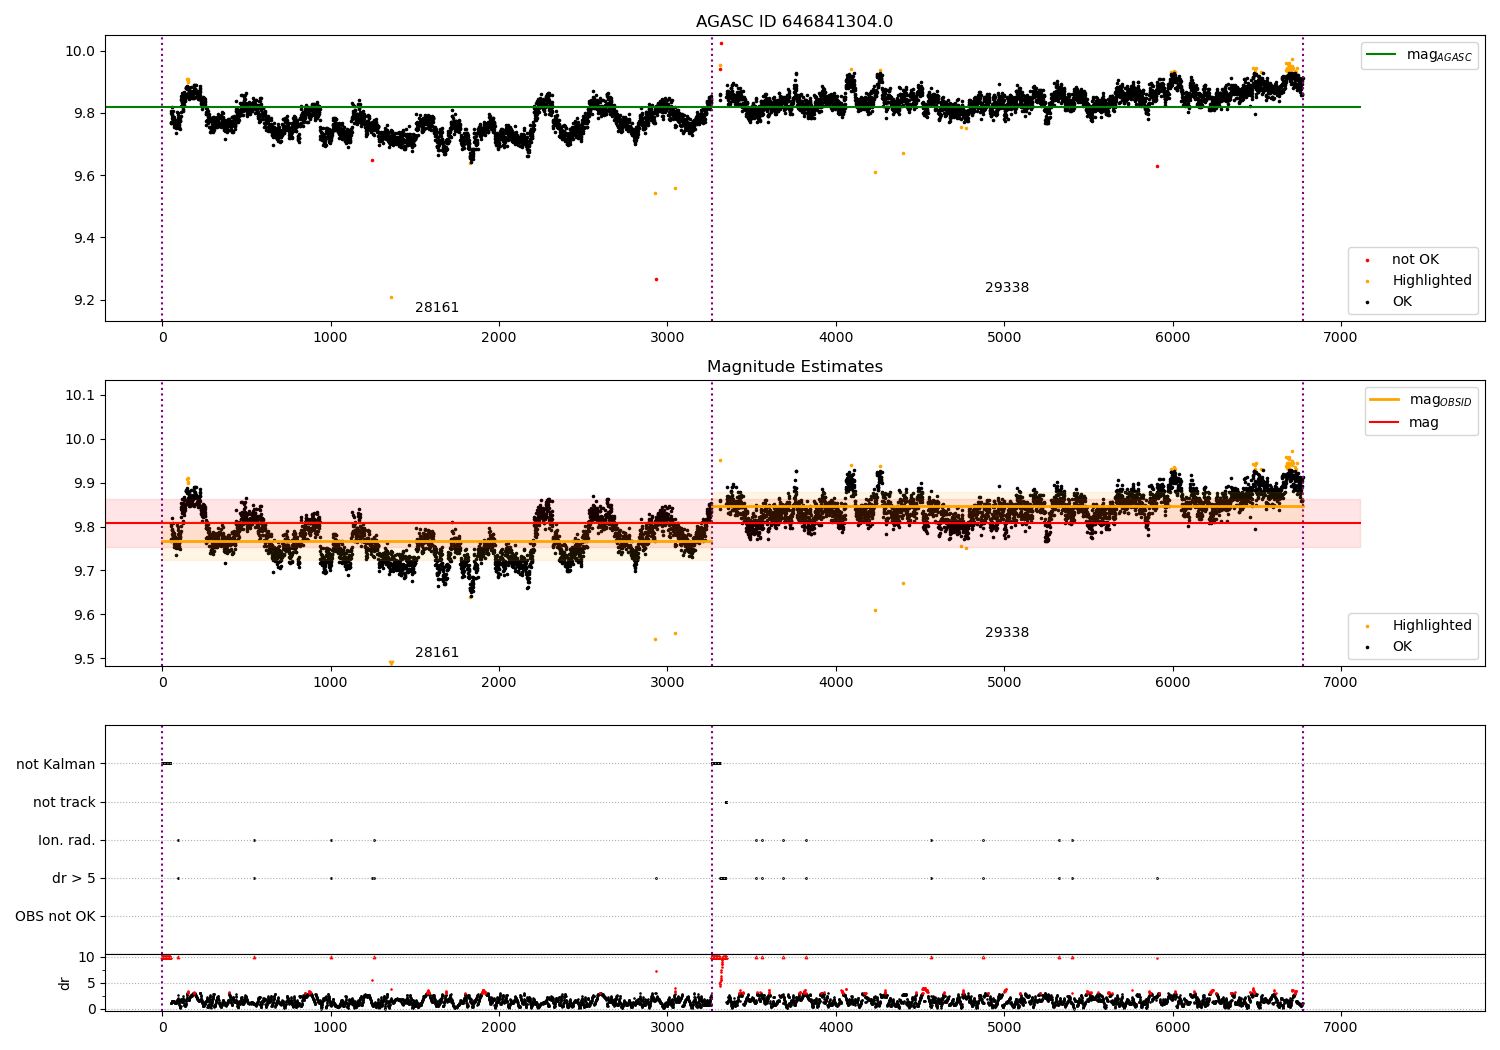1500x1050 pixels.
Task: Click the 'dr' y-axis label
Action: coord(65,983)
